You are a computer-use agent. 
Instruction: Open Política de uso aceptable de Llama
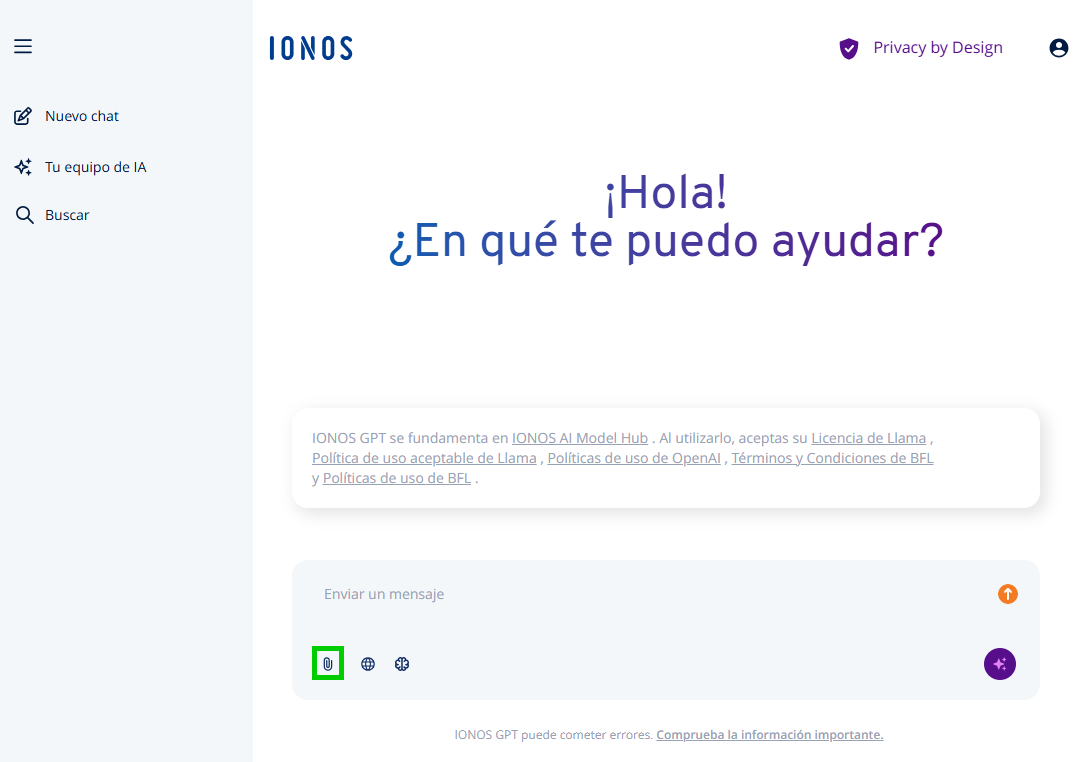click(424, 458)
